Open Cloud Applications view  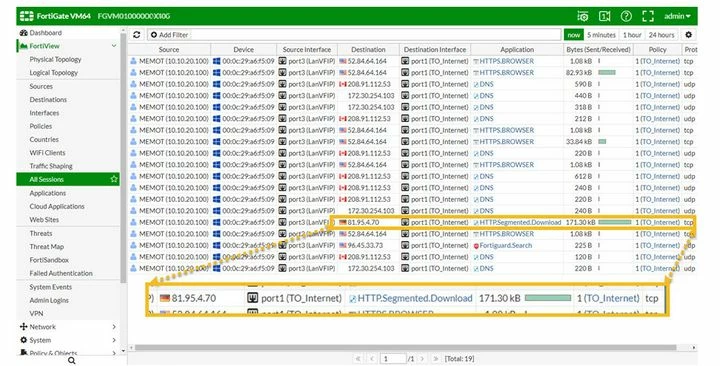pyautogui.click(x=57, y=206)
